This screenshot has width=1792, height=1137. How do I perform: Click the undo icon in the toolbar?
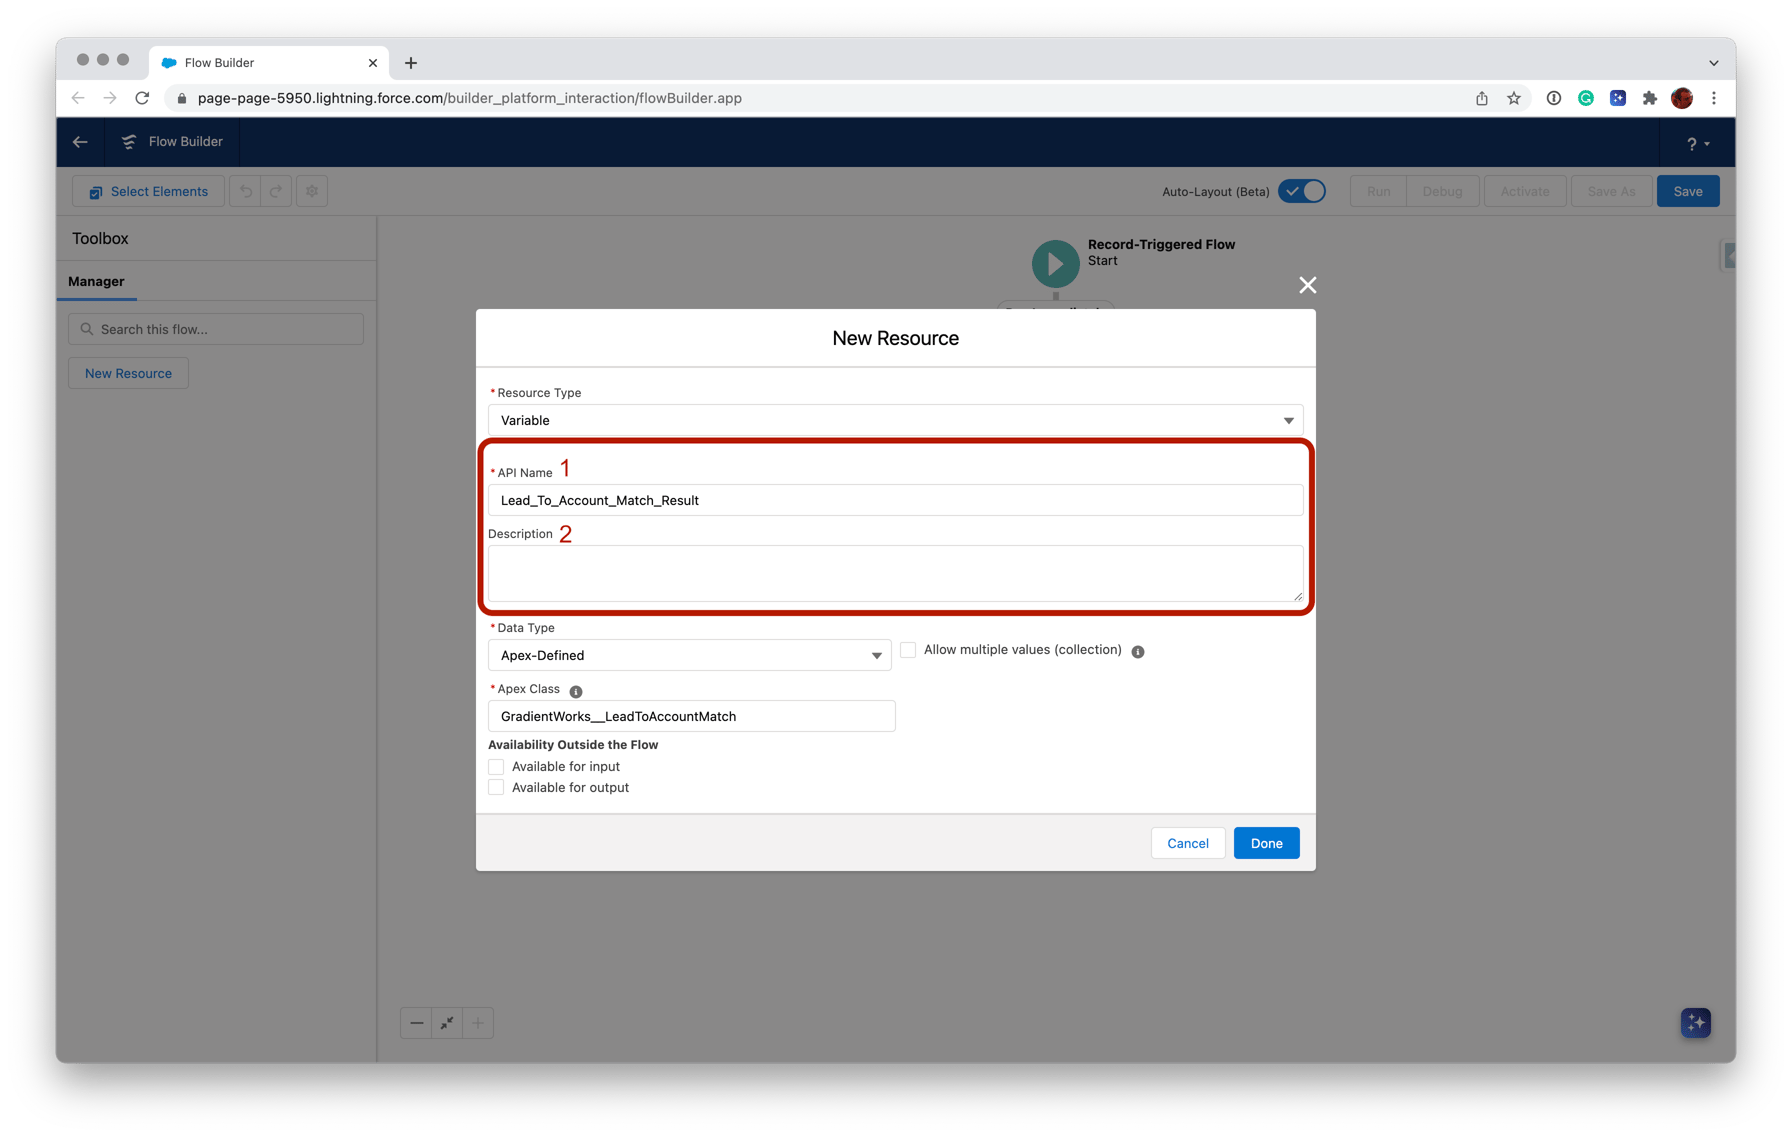click(245, 191)
